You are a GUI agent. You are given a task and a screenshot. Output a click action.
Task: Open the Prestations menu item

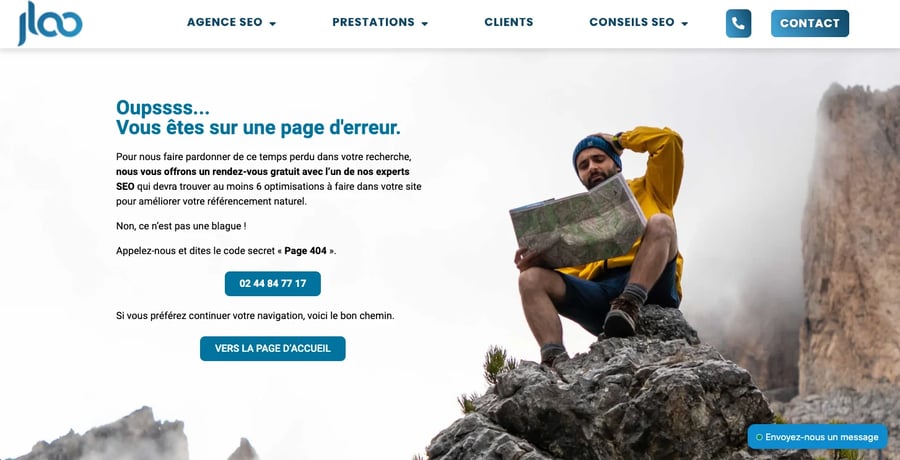[373, 22]
